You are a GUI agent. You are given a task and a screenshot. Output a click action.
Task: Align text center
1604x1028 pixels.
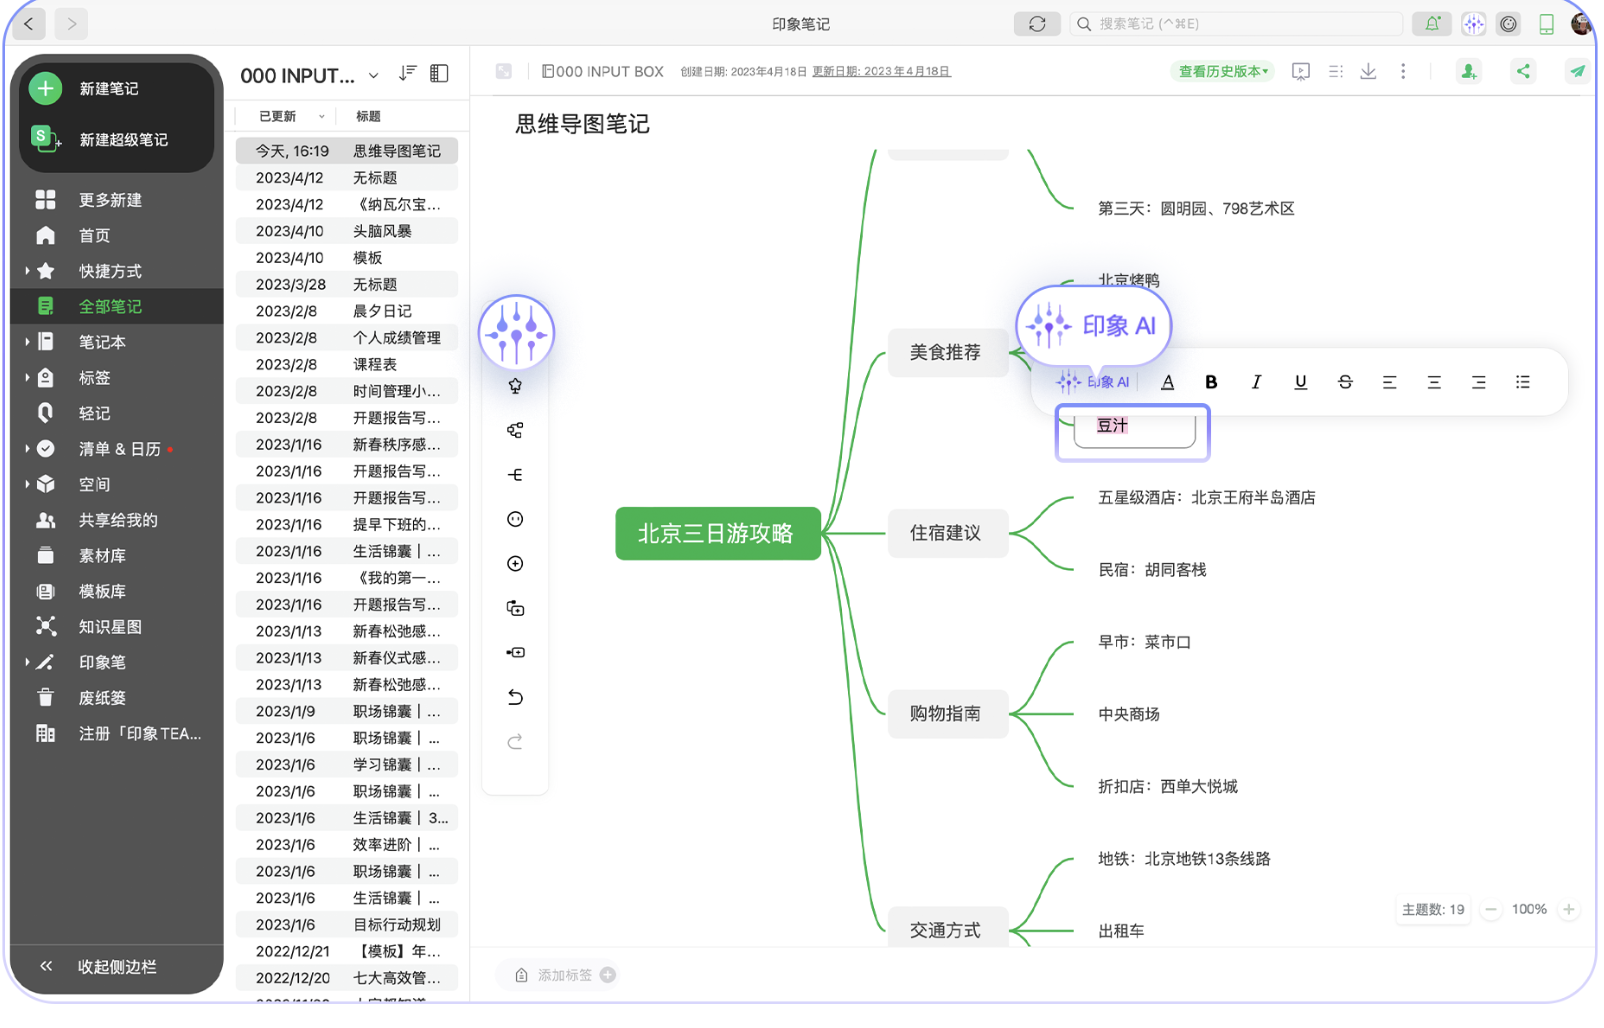coord(1434,382)
